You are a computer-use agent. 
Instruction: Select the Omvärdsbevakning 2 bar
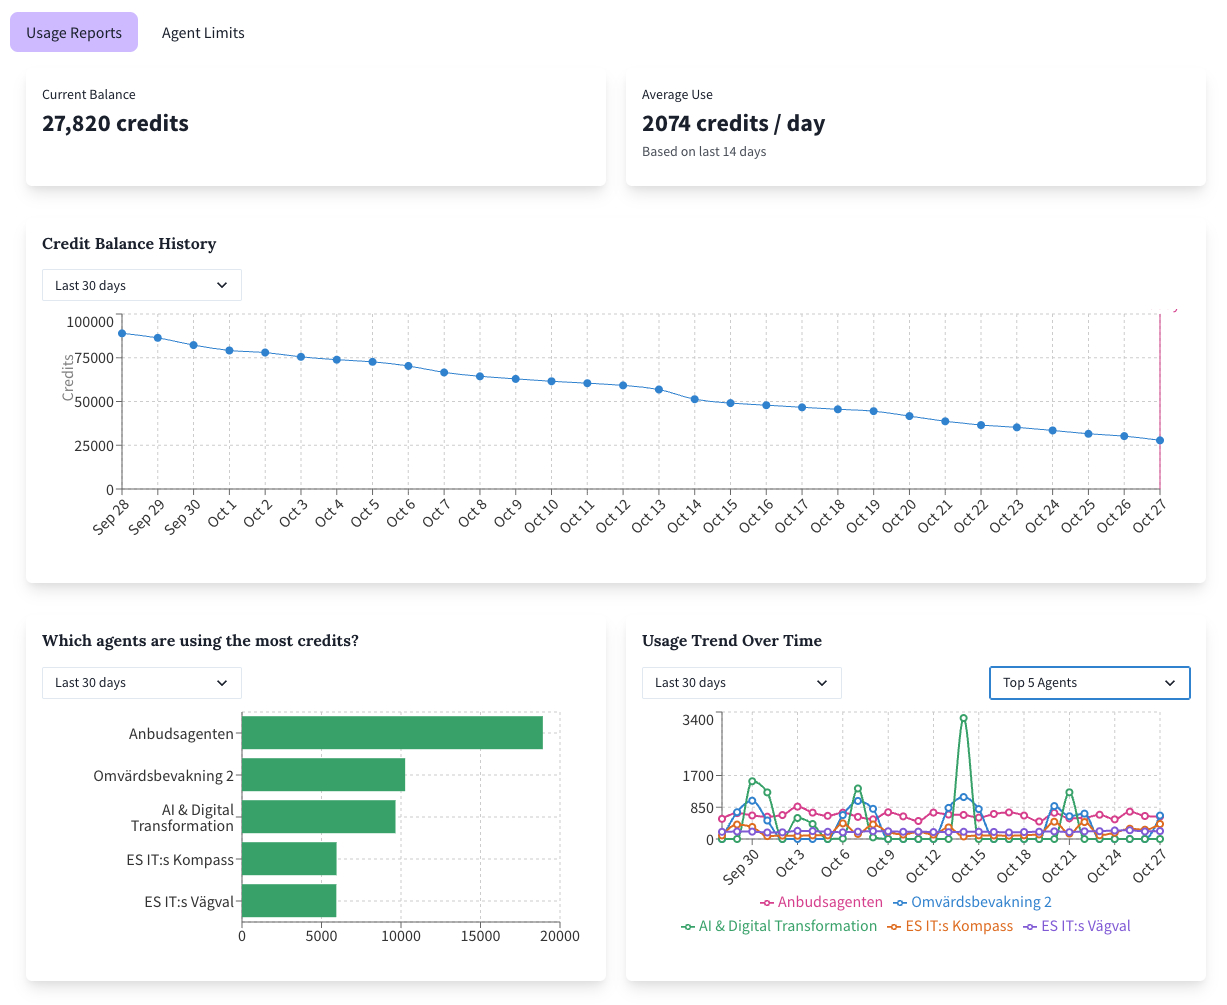tap(322, 774)
